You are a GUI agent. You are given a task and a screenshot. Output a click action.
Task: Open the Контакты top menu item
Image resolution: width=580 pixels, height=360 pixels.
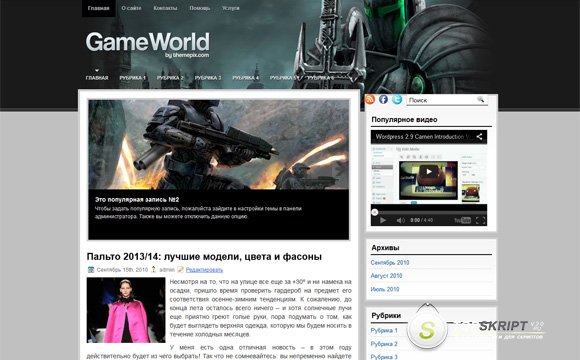click(x=165, y=8)
